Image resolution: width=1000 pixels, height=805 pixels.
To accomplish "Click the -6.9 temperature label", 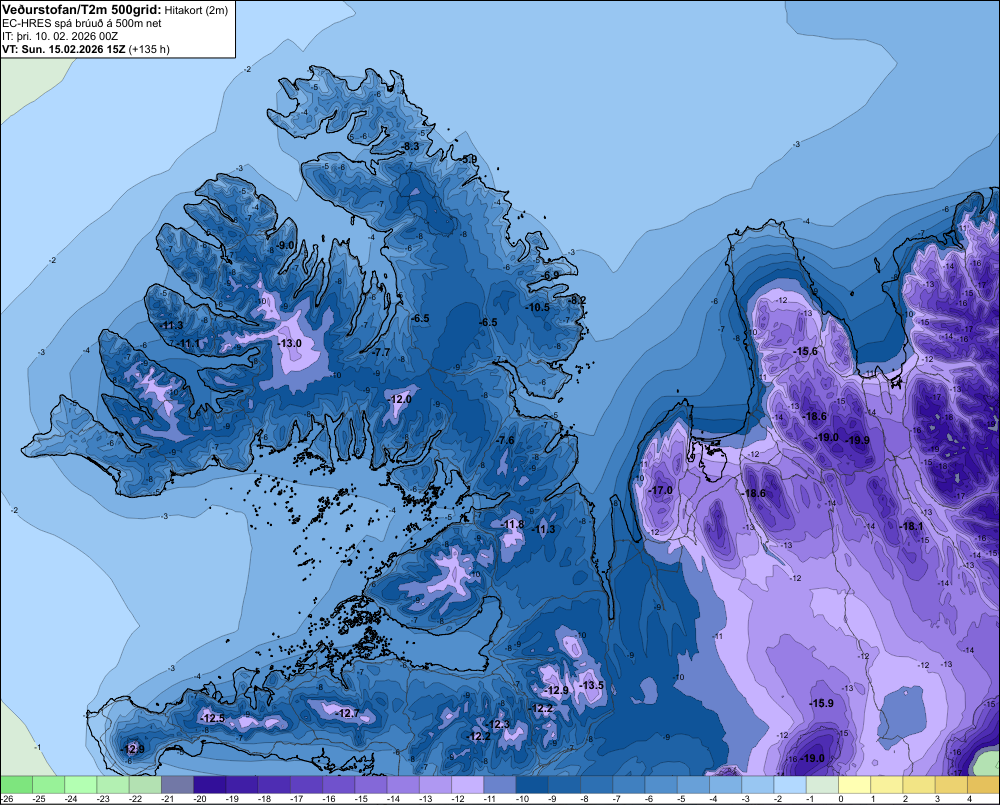I will (x=550, y=276).
